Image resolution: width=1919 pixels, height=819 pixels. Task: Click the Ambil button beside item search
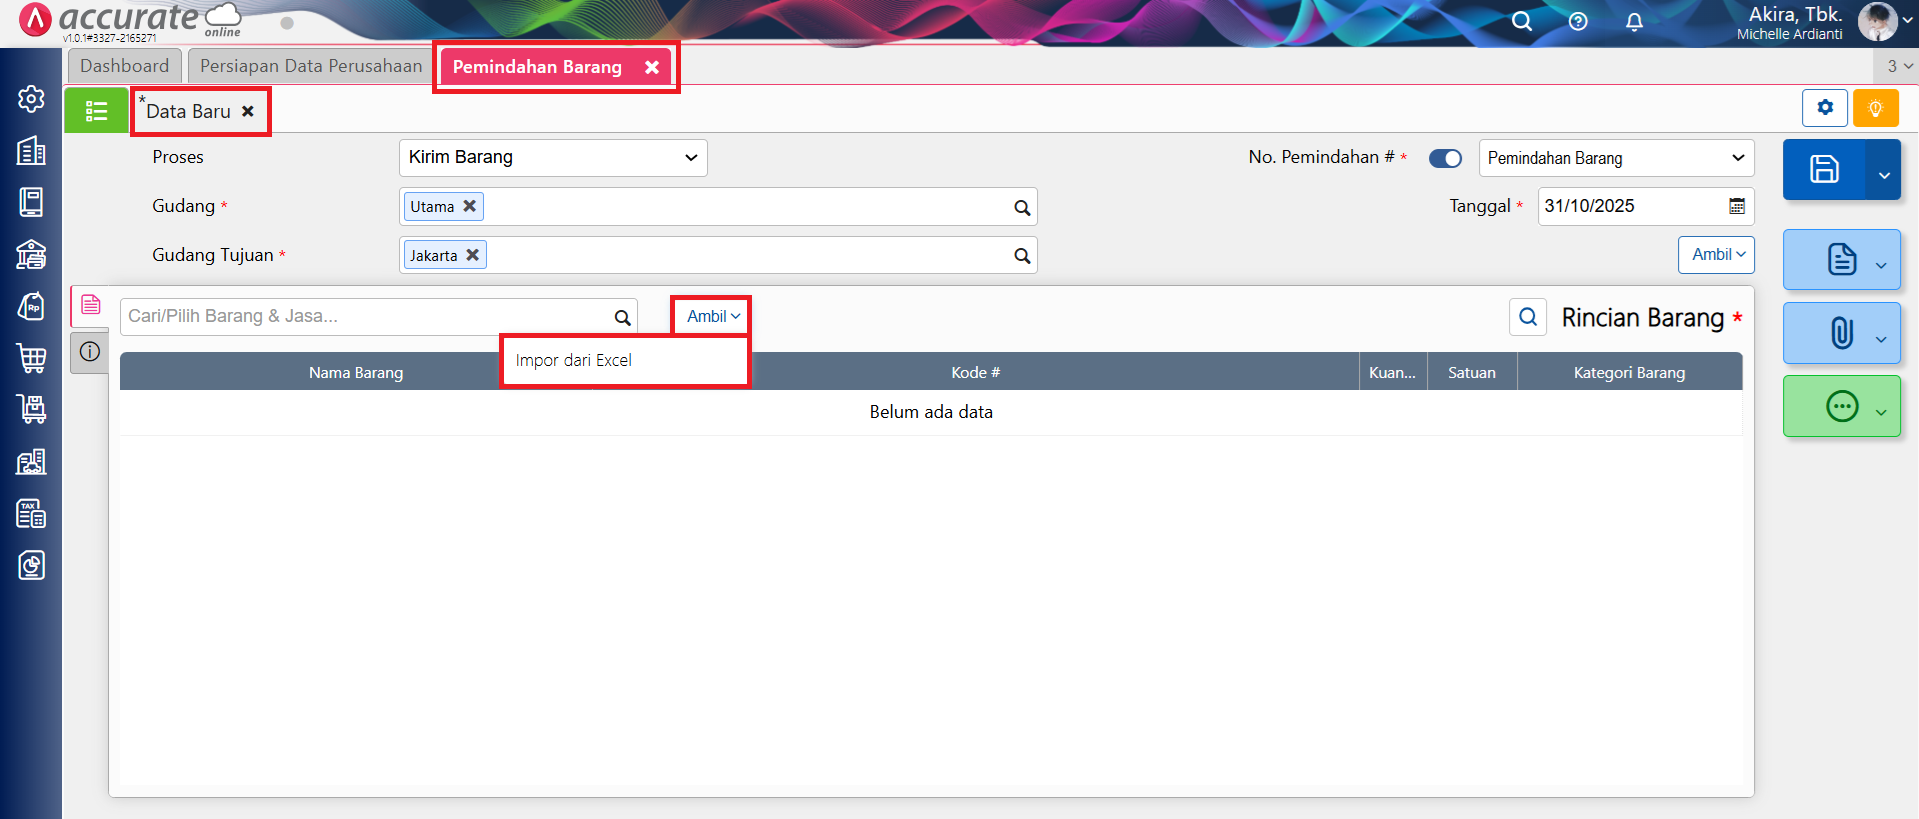coord(712,316)
